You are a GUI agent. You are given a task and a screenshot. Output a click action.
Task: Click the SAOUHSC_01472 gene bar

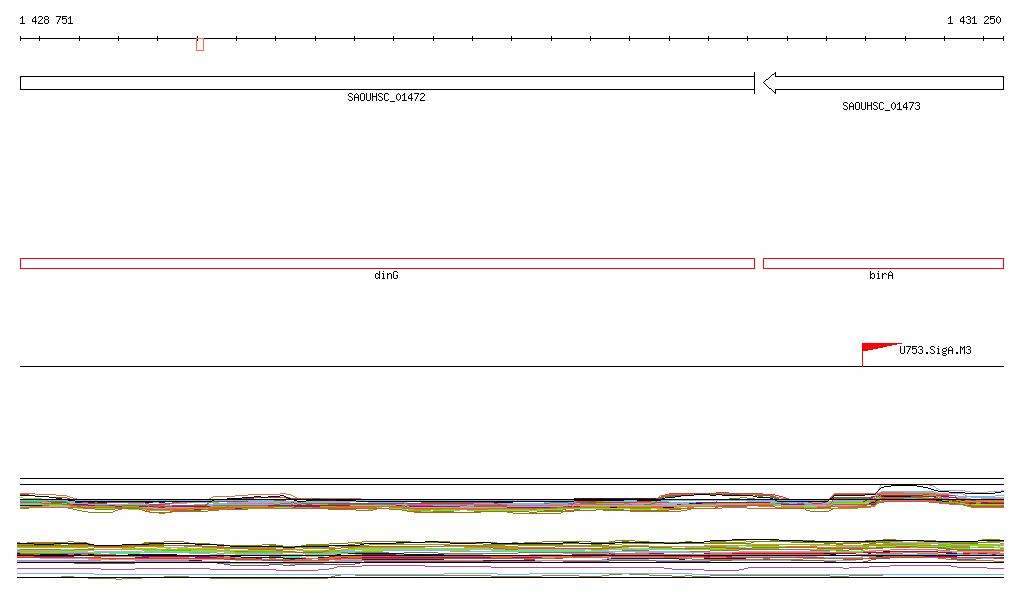[x=387, y=83]
